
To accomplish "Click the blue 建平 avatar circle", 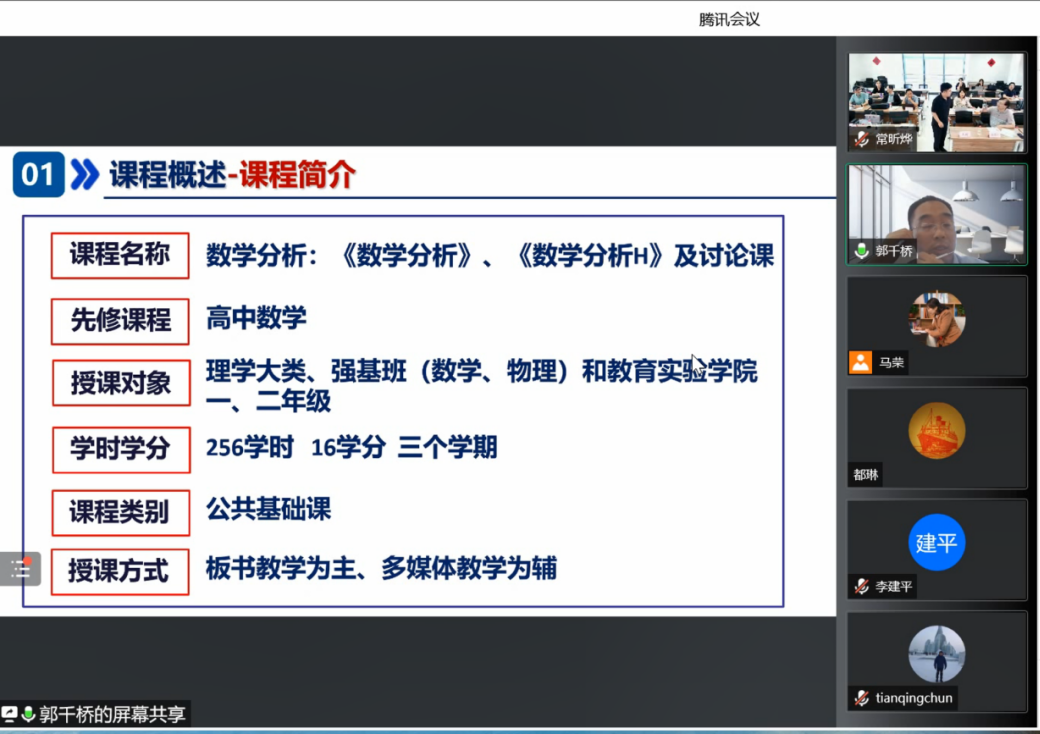I will tap(936, 543).
